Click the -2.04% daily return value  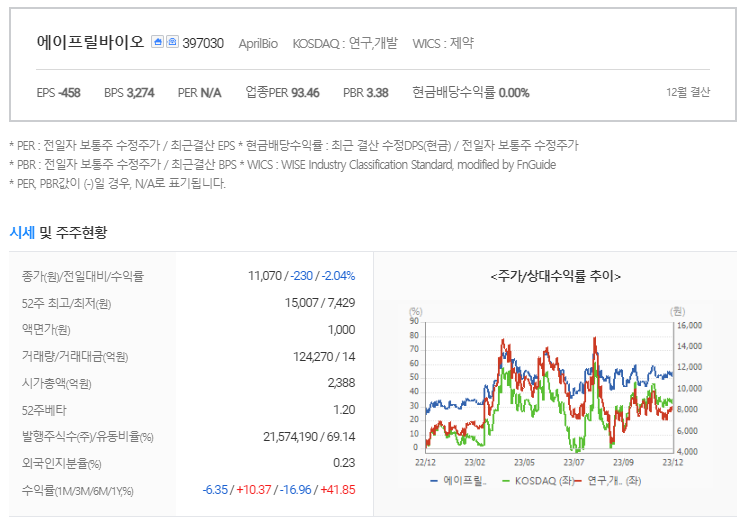338,276
